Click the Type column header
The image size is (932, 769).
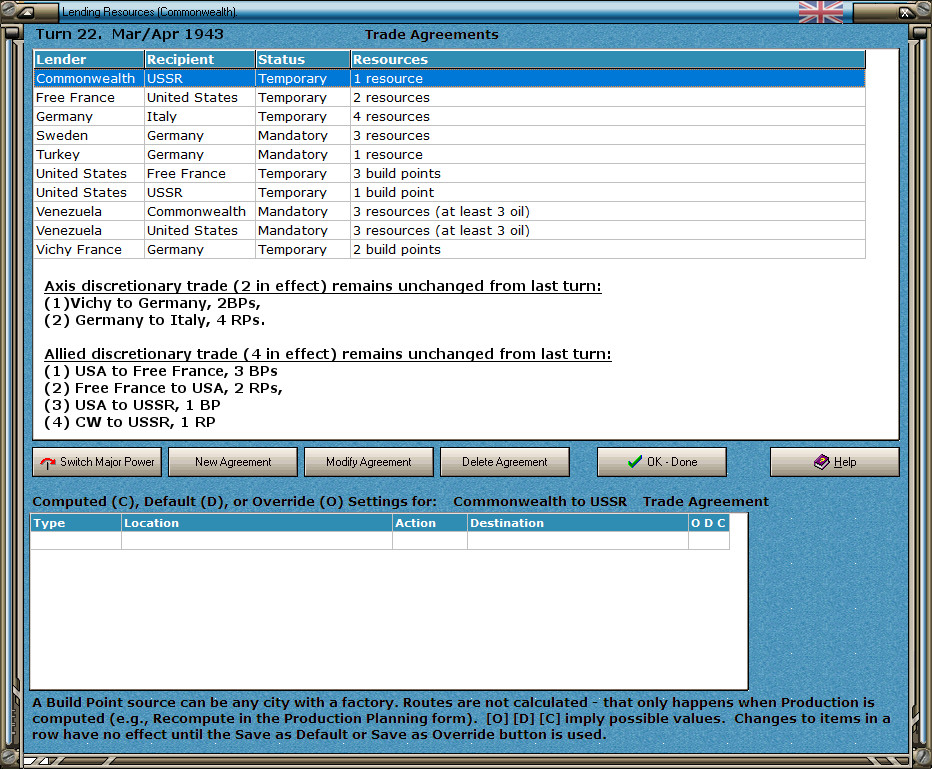point(75,523)
